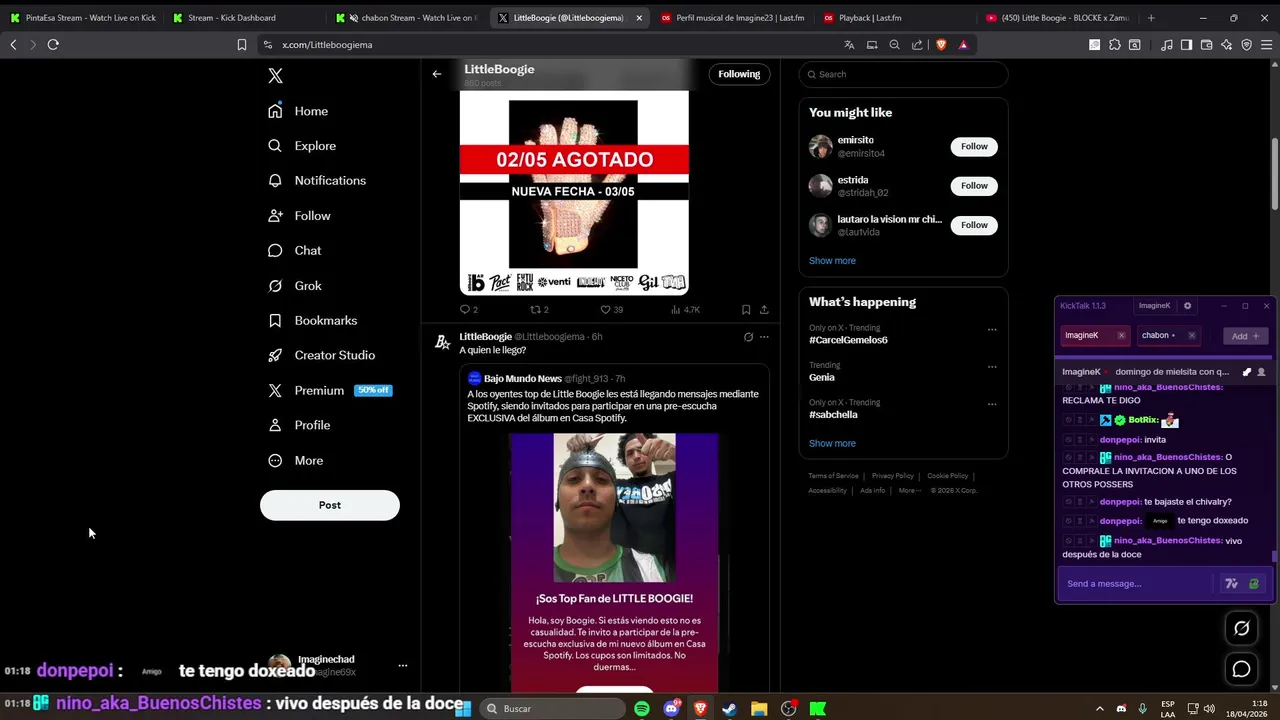Click the Post button
Image resolution: width=1280 pixels, height=720 pixels.
330,505
